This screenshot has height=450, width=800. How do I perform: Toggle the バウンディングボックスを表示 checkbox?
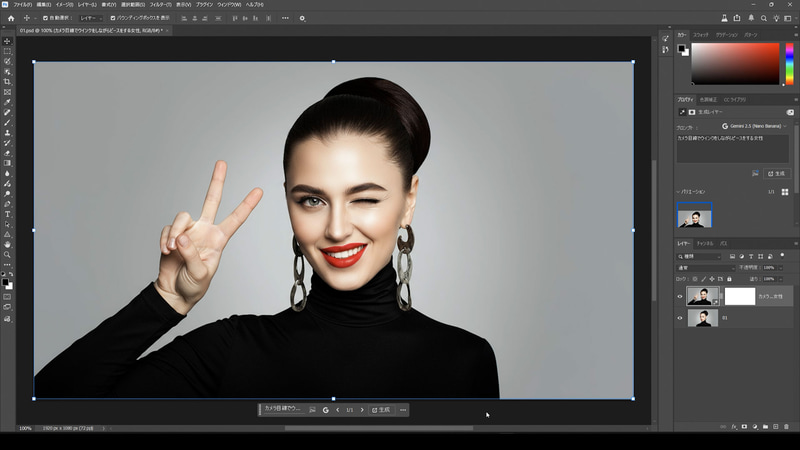coord(113,18)
